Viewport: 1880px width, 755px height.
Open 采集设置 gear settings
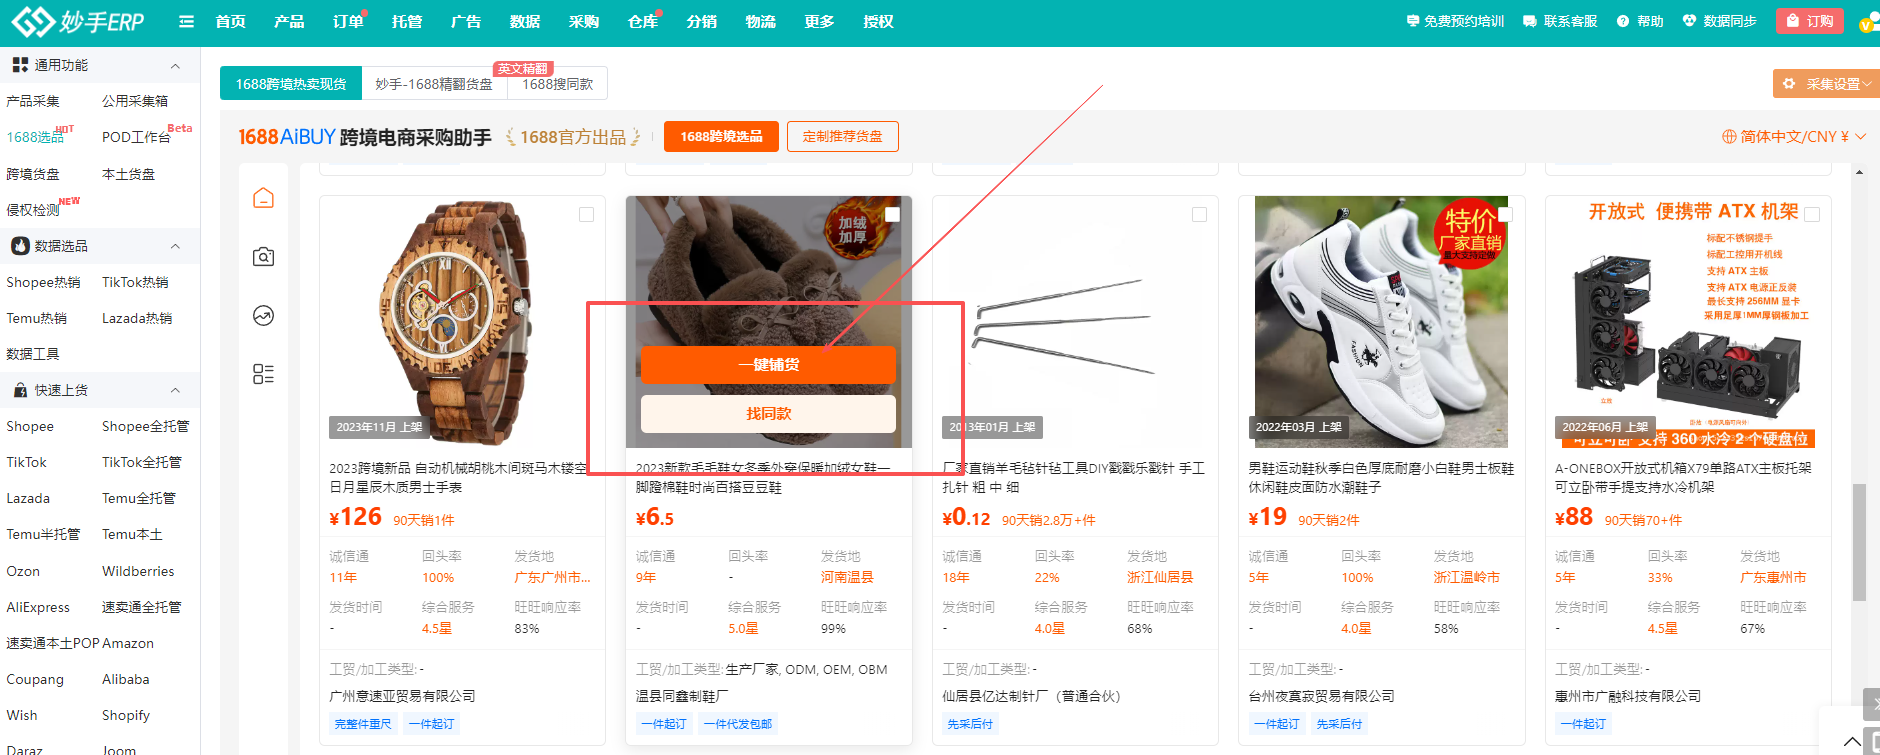(x=1825, y=84)
